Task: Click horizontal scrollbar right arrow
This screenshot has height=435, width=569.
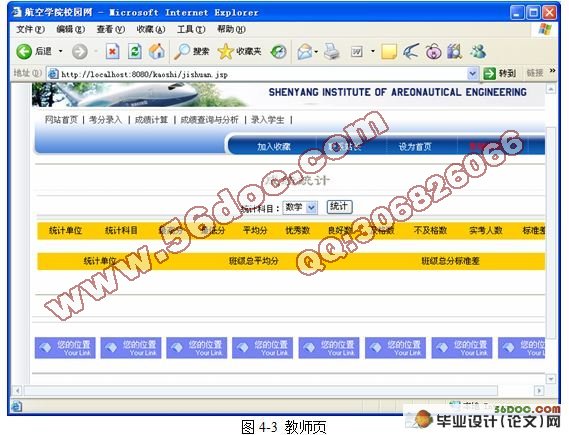Action: [539, 391]
